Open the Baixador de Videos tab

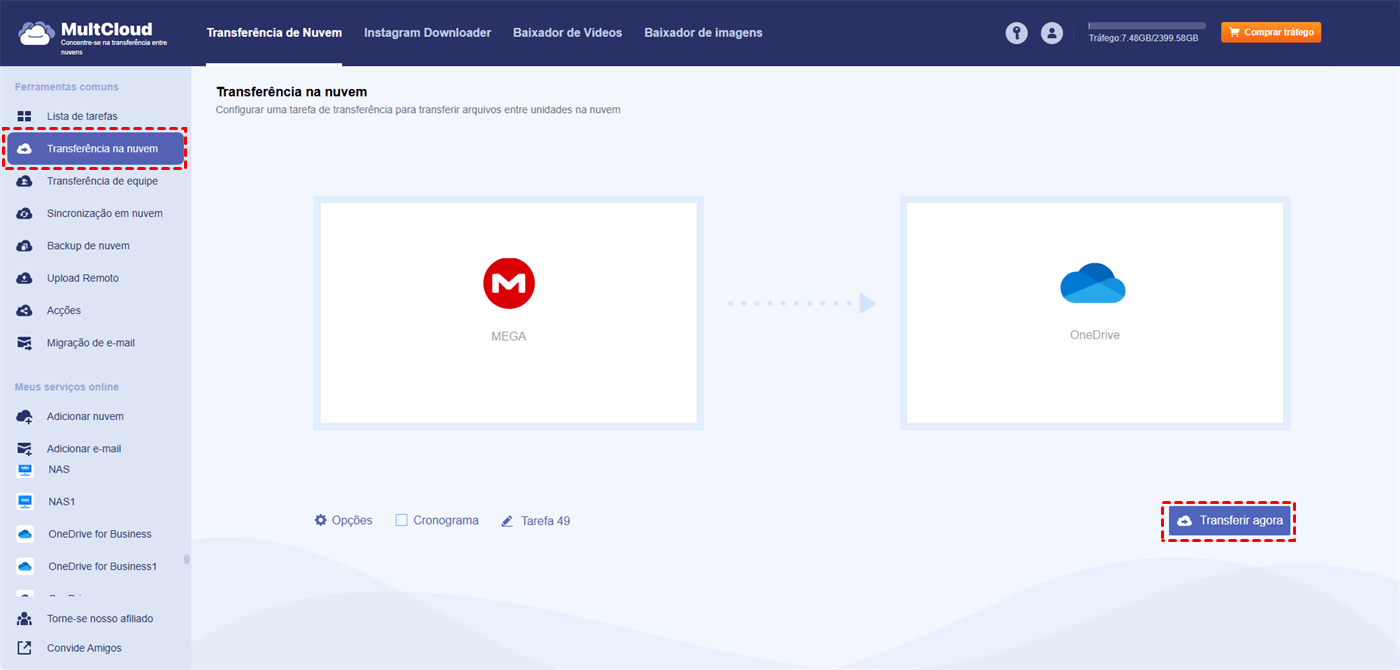(x=565, y=32)
